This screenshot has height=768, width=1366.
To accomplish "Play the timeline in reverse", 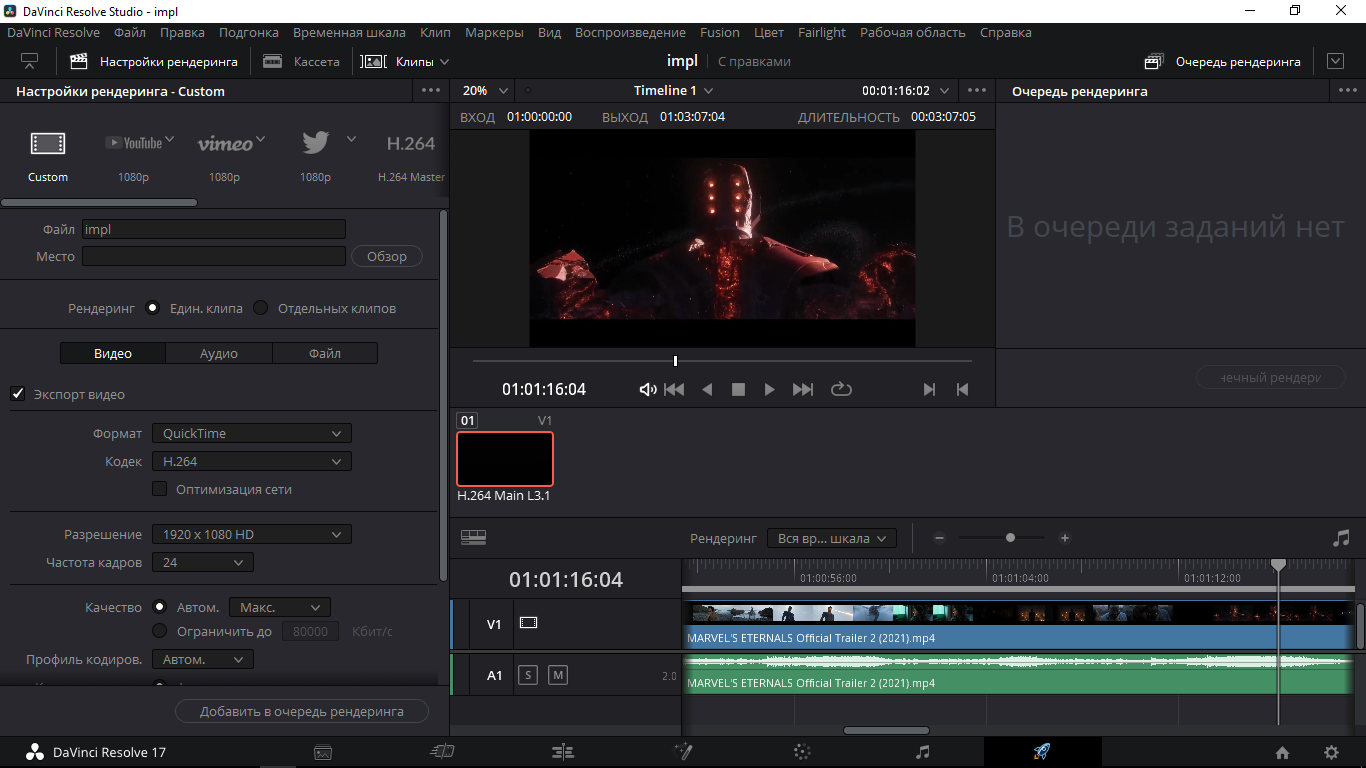I will point(707,390).
